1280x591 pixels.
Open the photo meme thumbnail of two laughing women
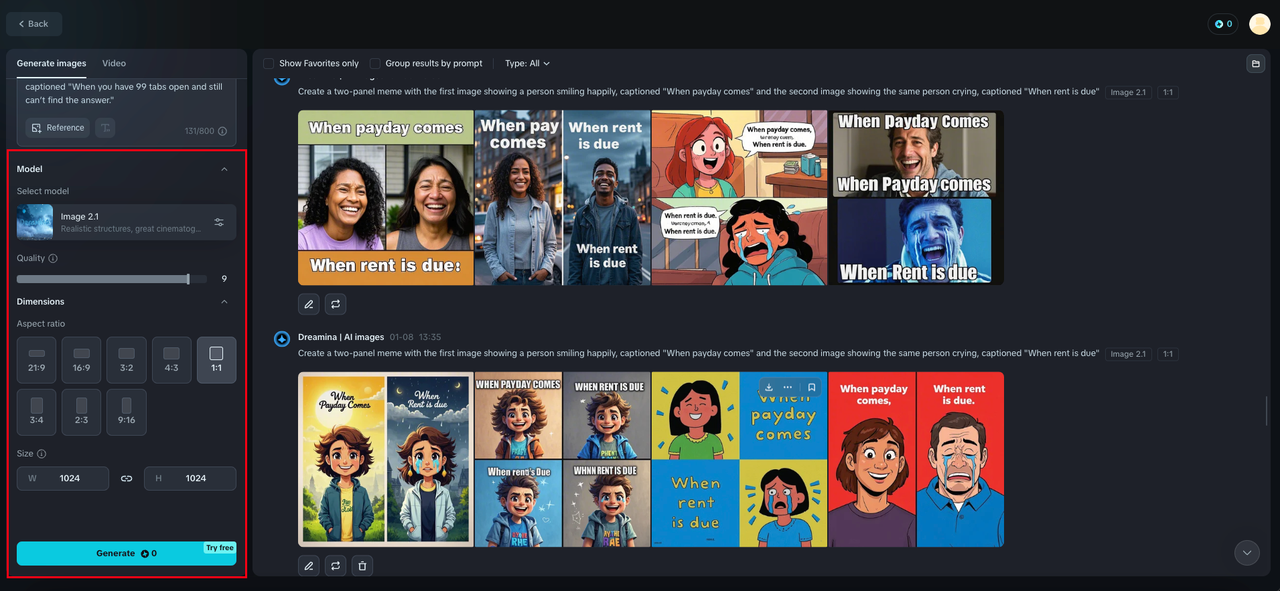pyautogui.click(x=385, y=198)
